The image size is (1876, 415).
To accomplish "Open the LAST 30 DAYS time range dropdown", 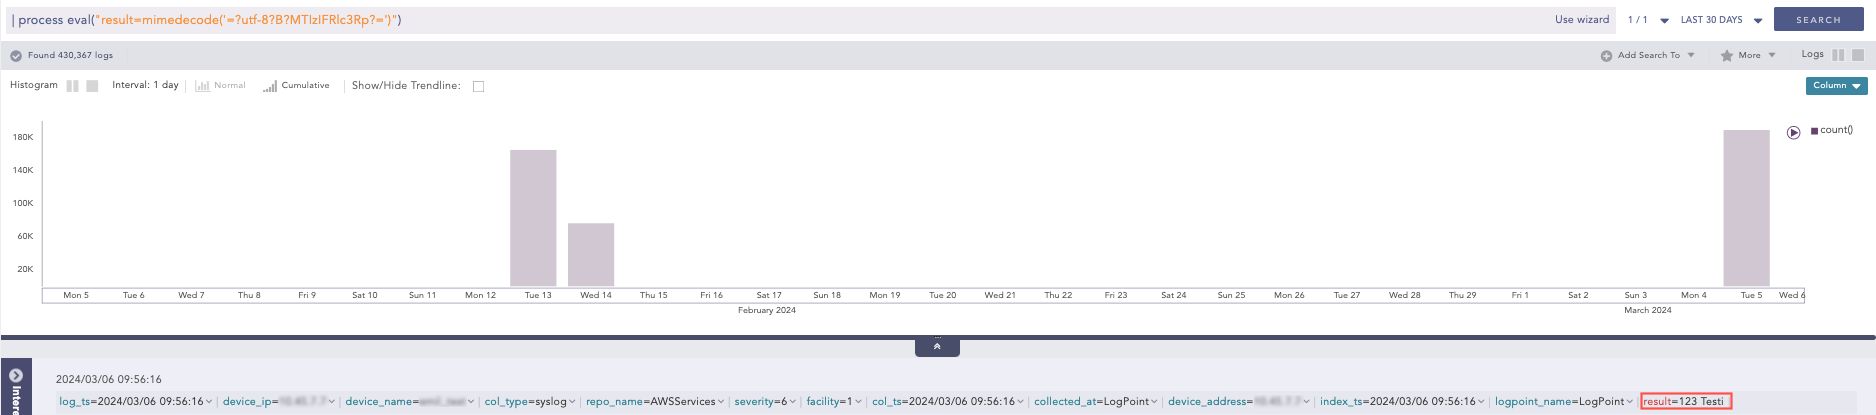I will pyautogui.click(x=1721, y=20).
